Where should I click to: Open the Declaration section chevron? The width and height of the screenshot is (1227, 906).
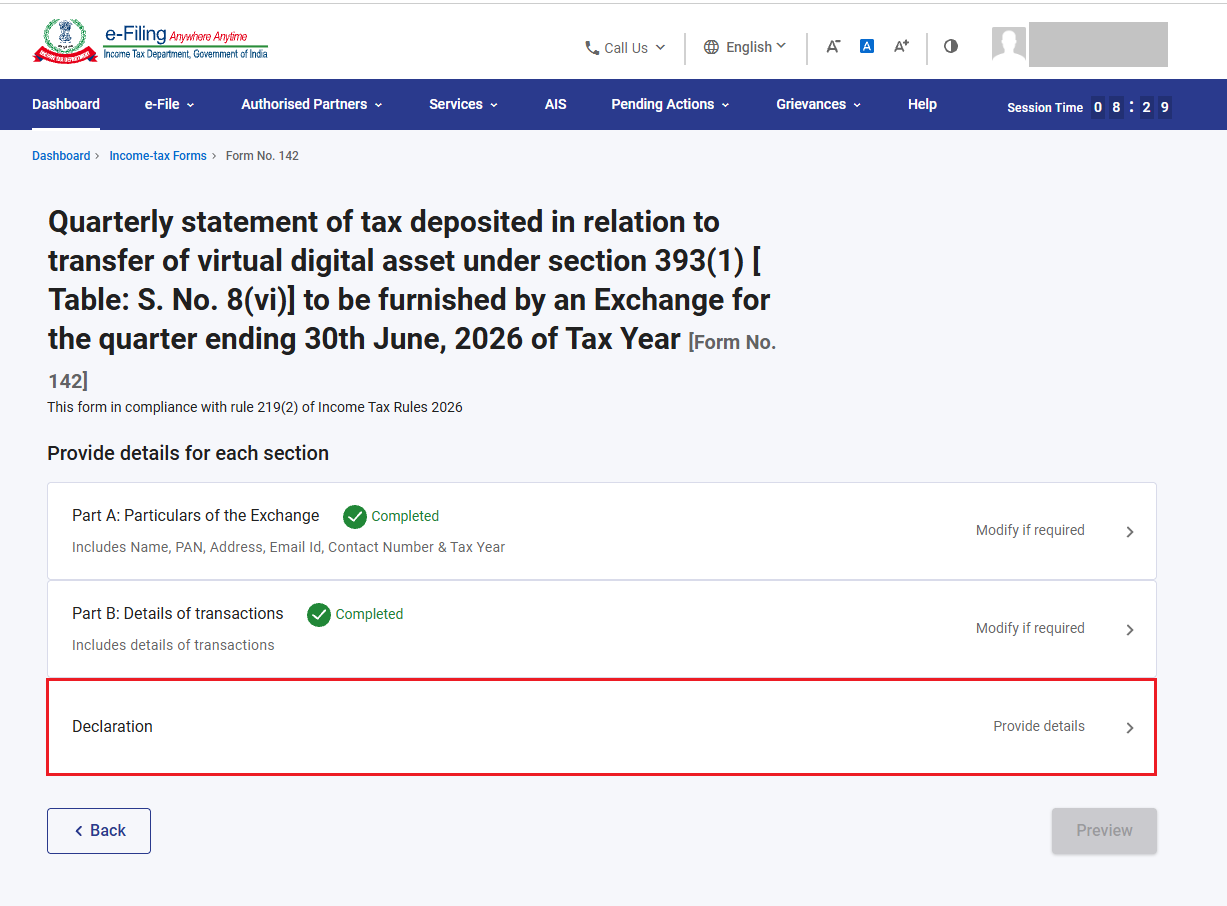pyautogui.click(x=1130, y=728)
